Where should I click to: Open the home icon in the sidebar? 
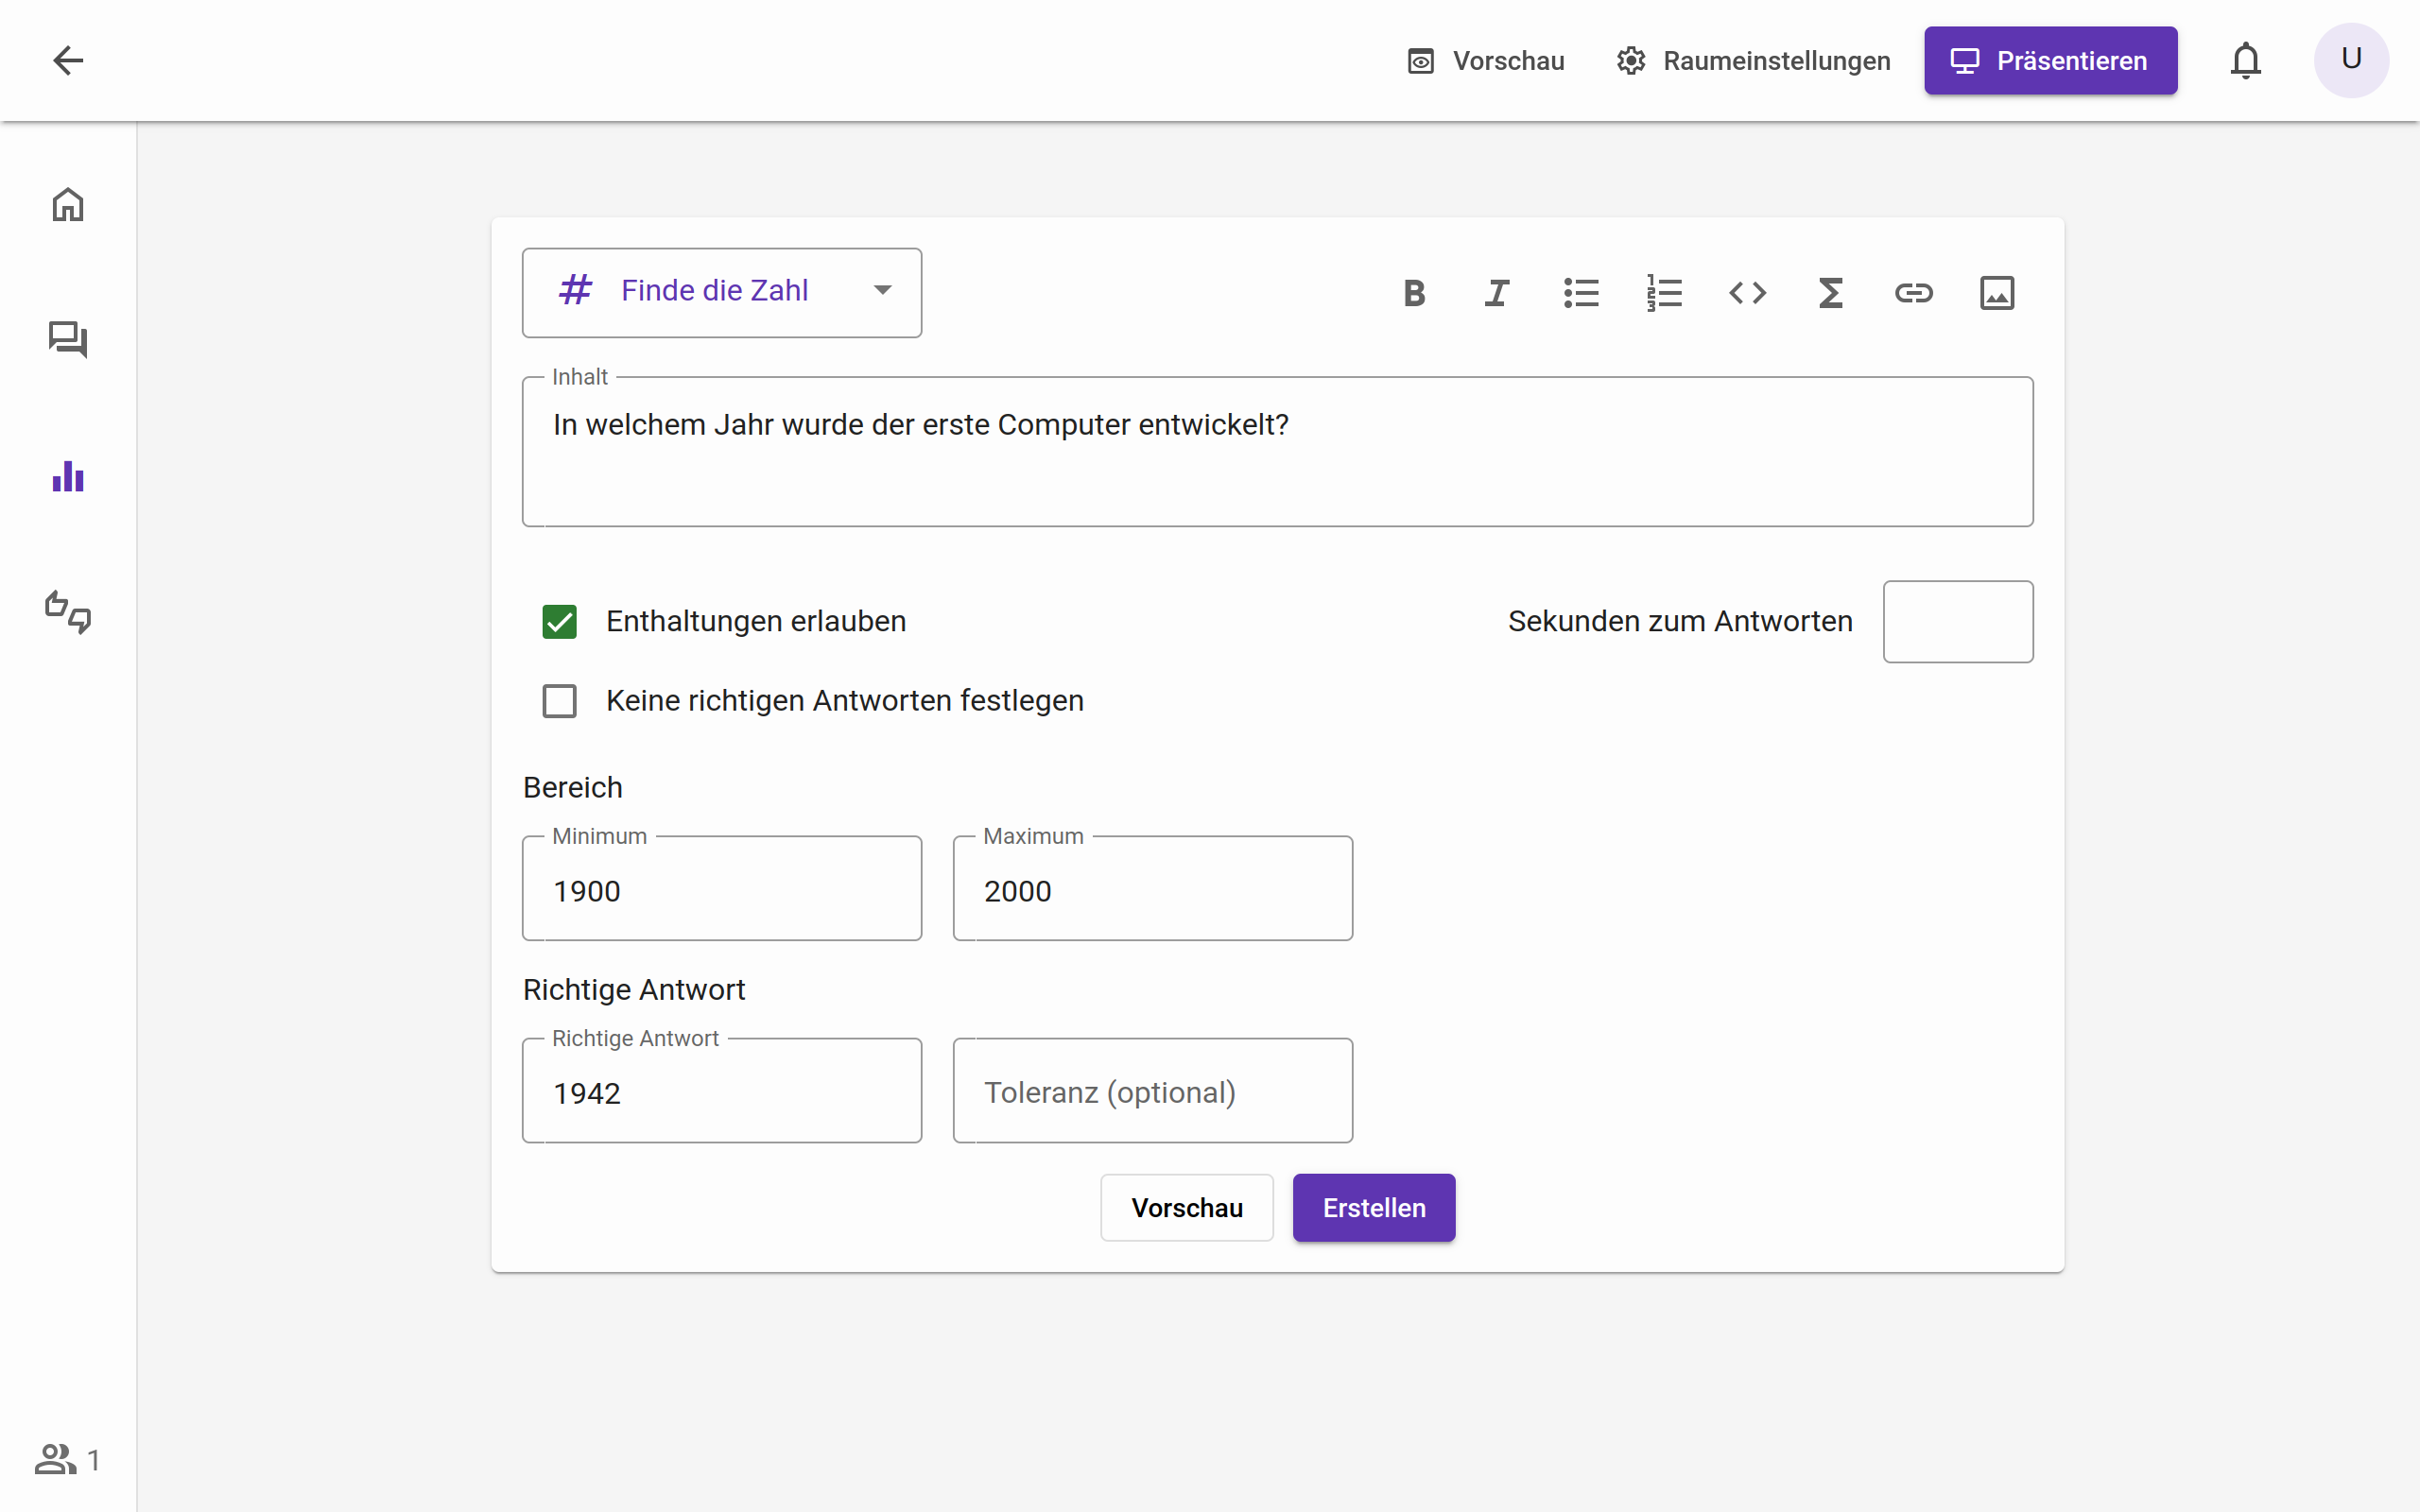pos(68,204)
